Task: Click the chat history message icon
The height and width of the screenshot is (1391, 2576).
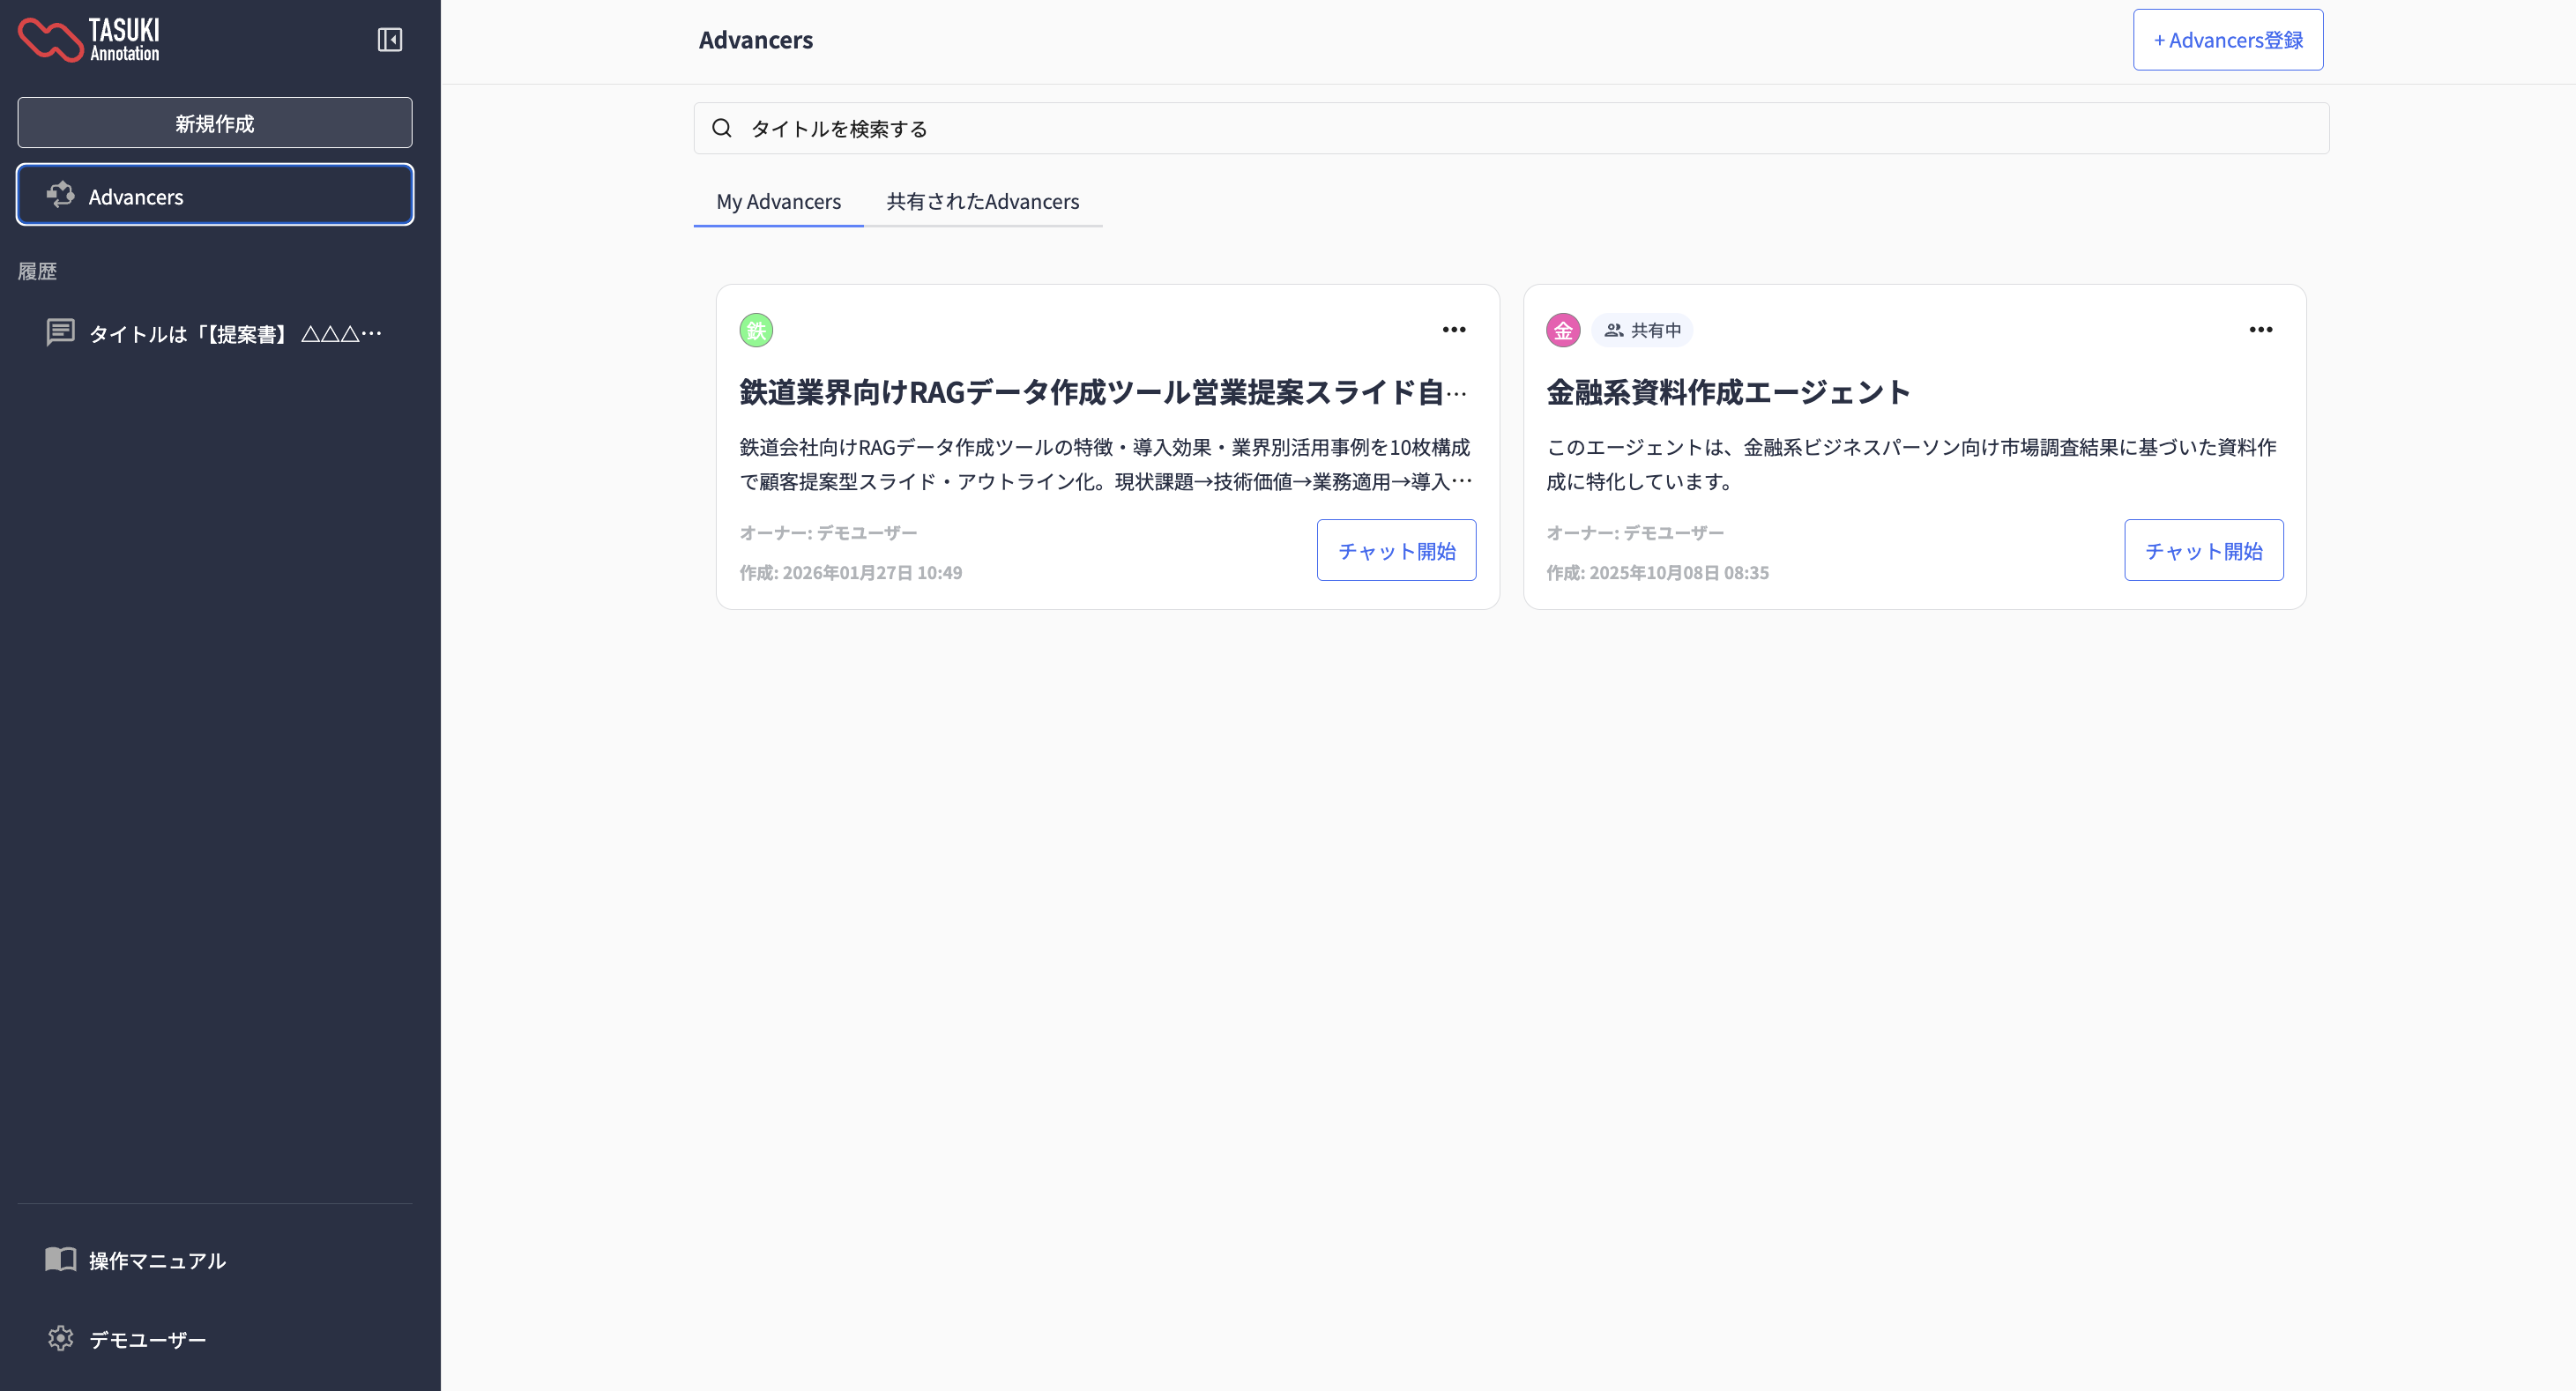Action: click(60, 332)
